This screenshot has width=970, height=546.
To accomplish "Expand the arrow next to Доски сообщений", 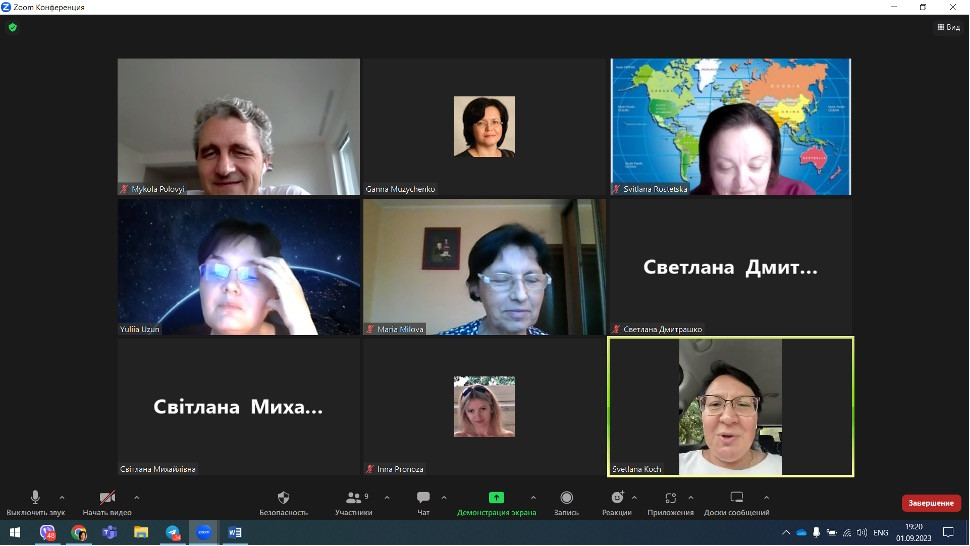I will click(x=766, y=497).
